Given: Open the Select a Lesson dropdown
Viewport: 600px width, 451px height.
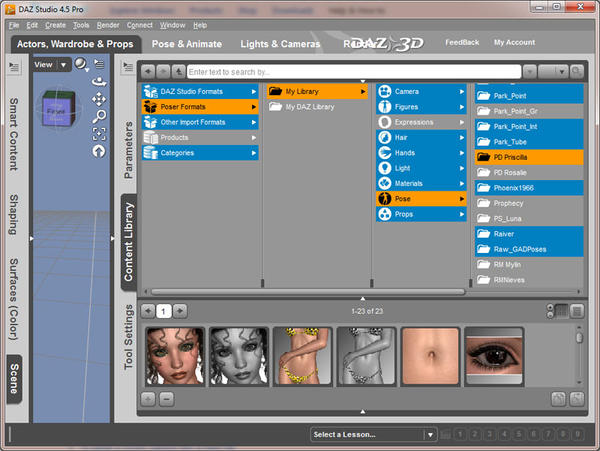Looking at the screenshot, I should 373,435.
